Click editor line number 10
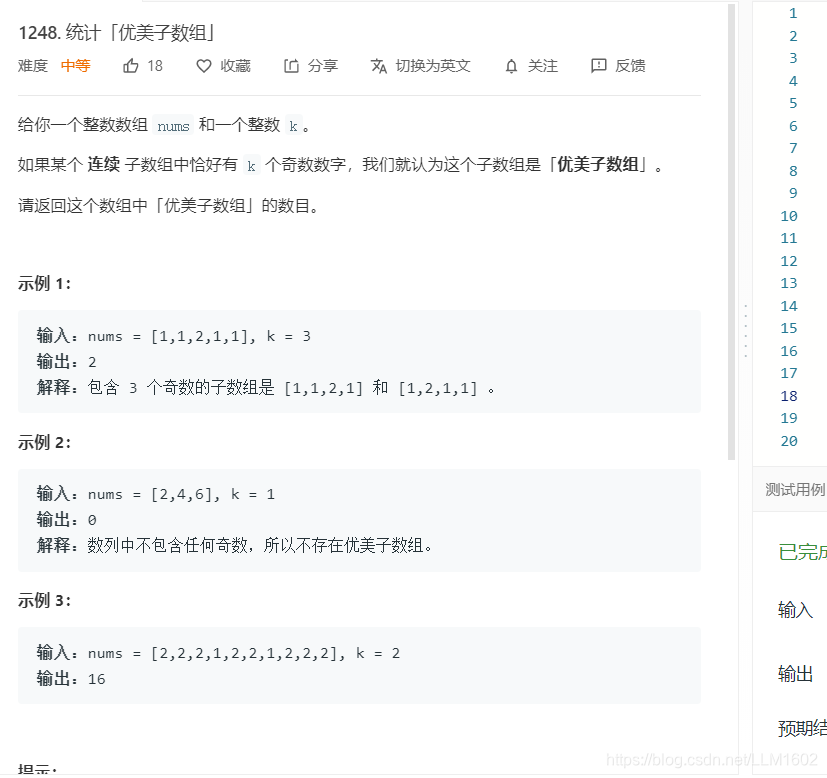827x778 pixels. pos(788,216)
